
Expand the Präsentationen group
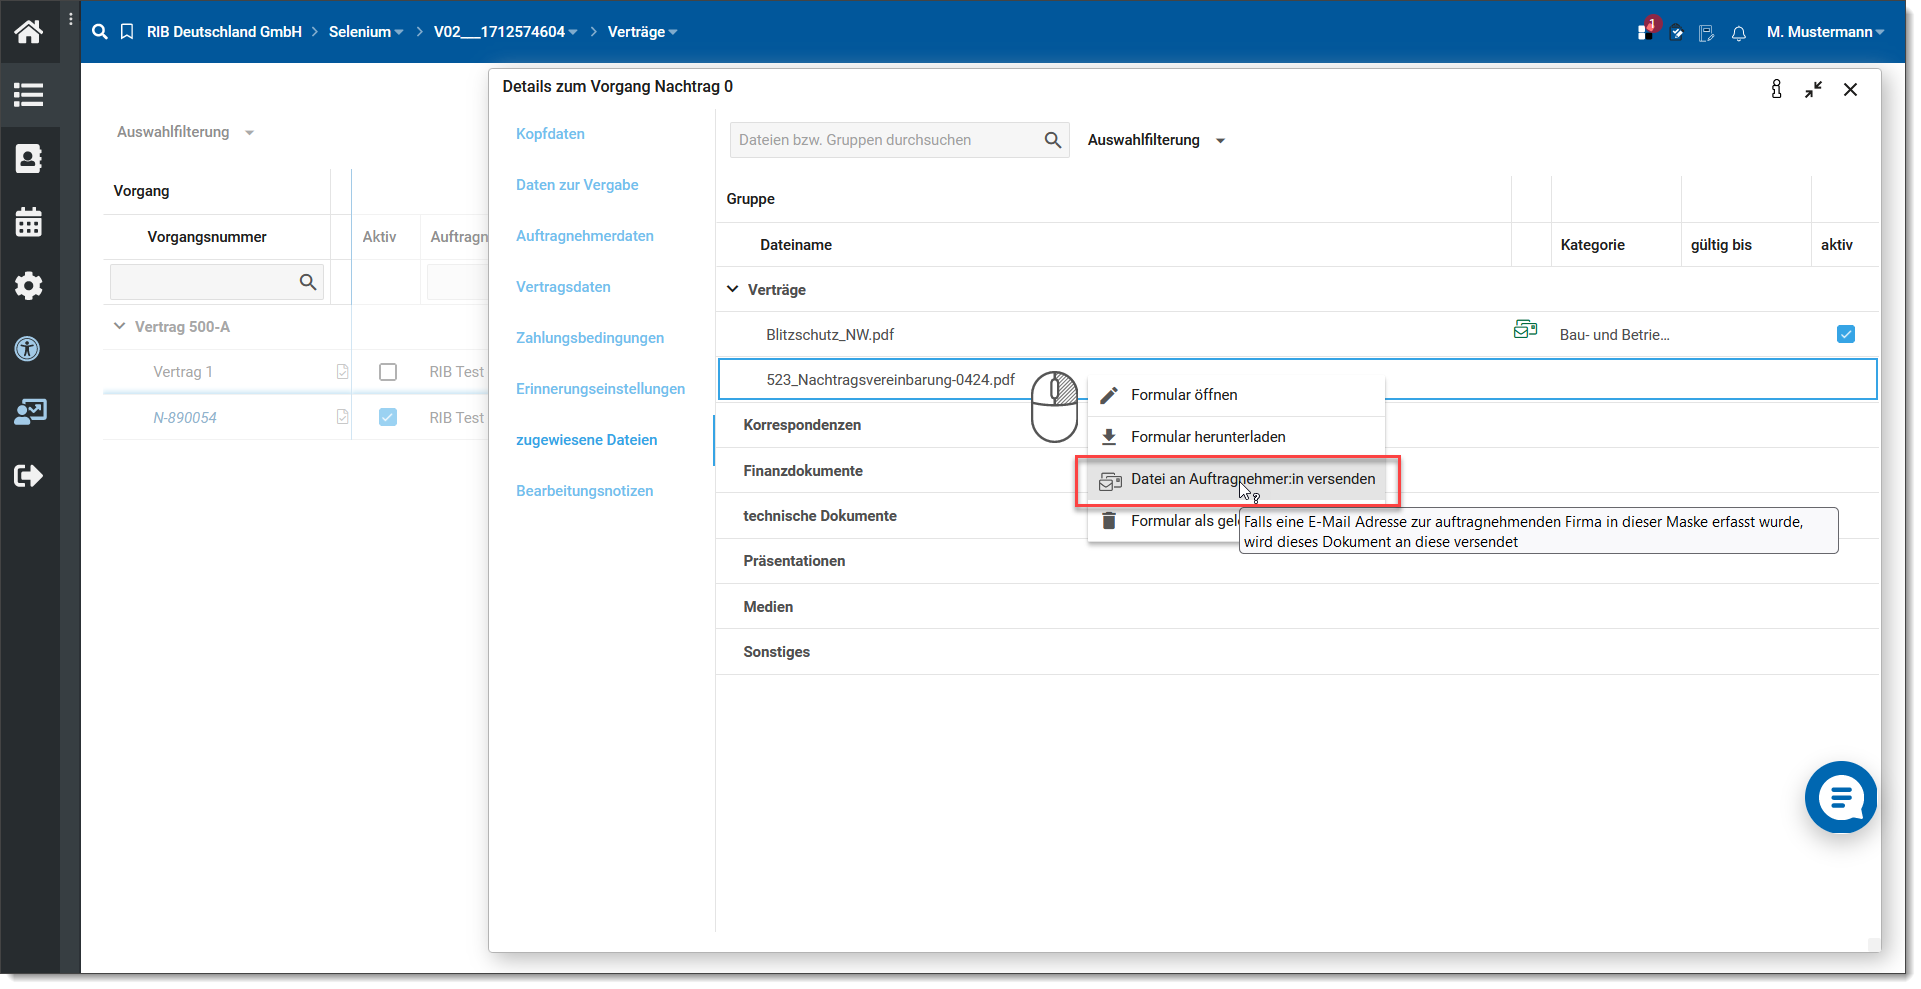click(x=794, y=561)
